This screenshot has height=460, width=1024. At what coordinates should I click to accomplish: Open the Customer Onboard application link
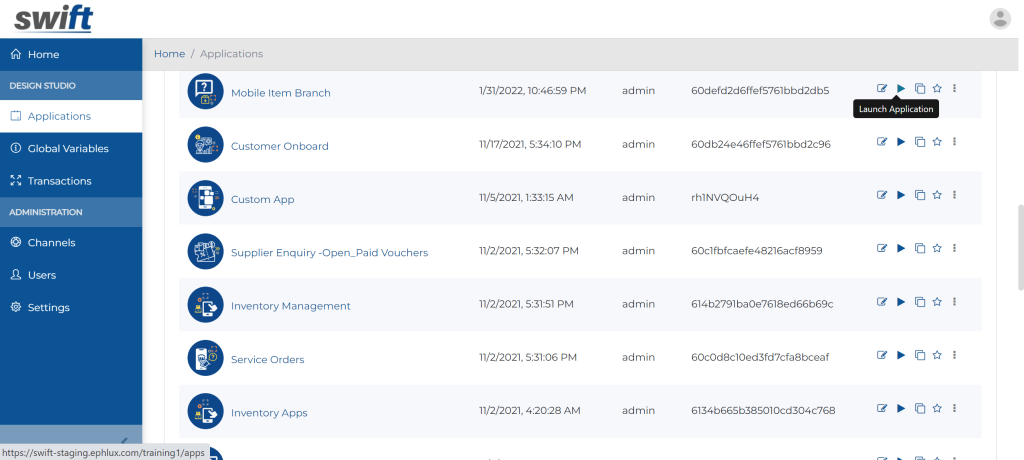coord(280,146)
